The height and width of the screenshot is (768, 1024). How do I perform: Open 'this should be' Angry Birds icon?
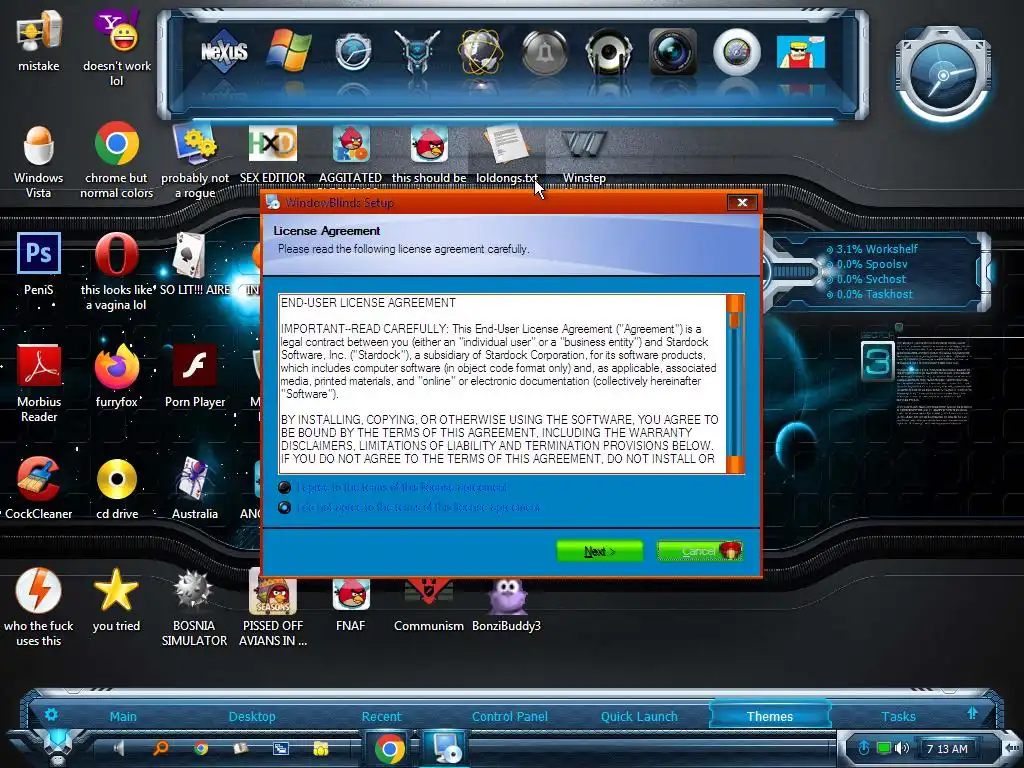pos(429,154)
